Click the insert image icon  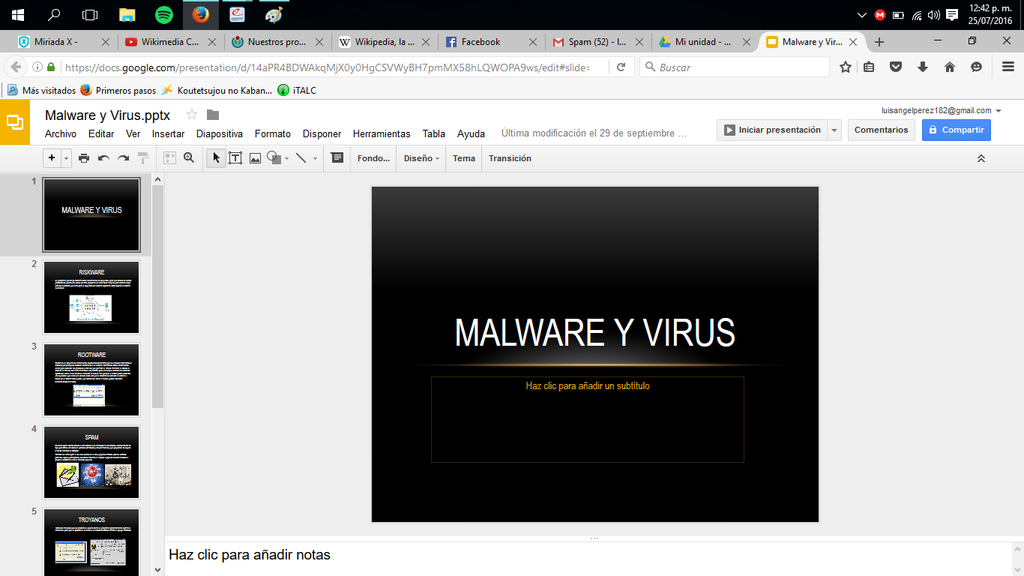(255, 158)
